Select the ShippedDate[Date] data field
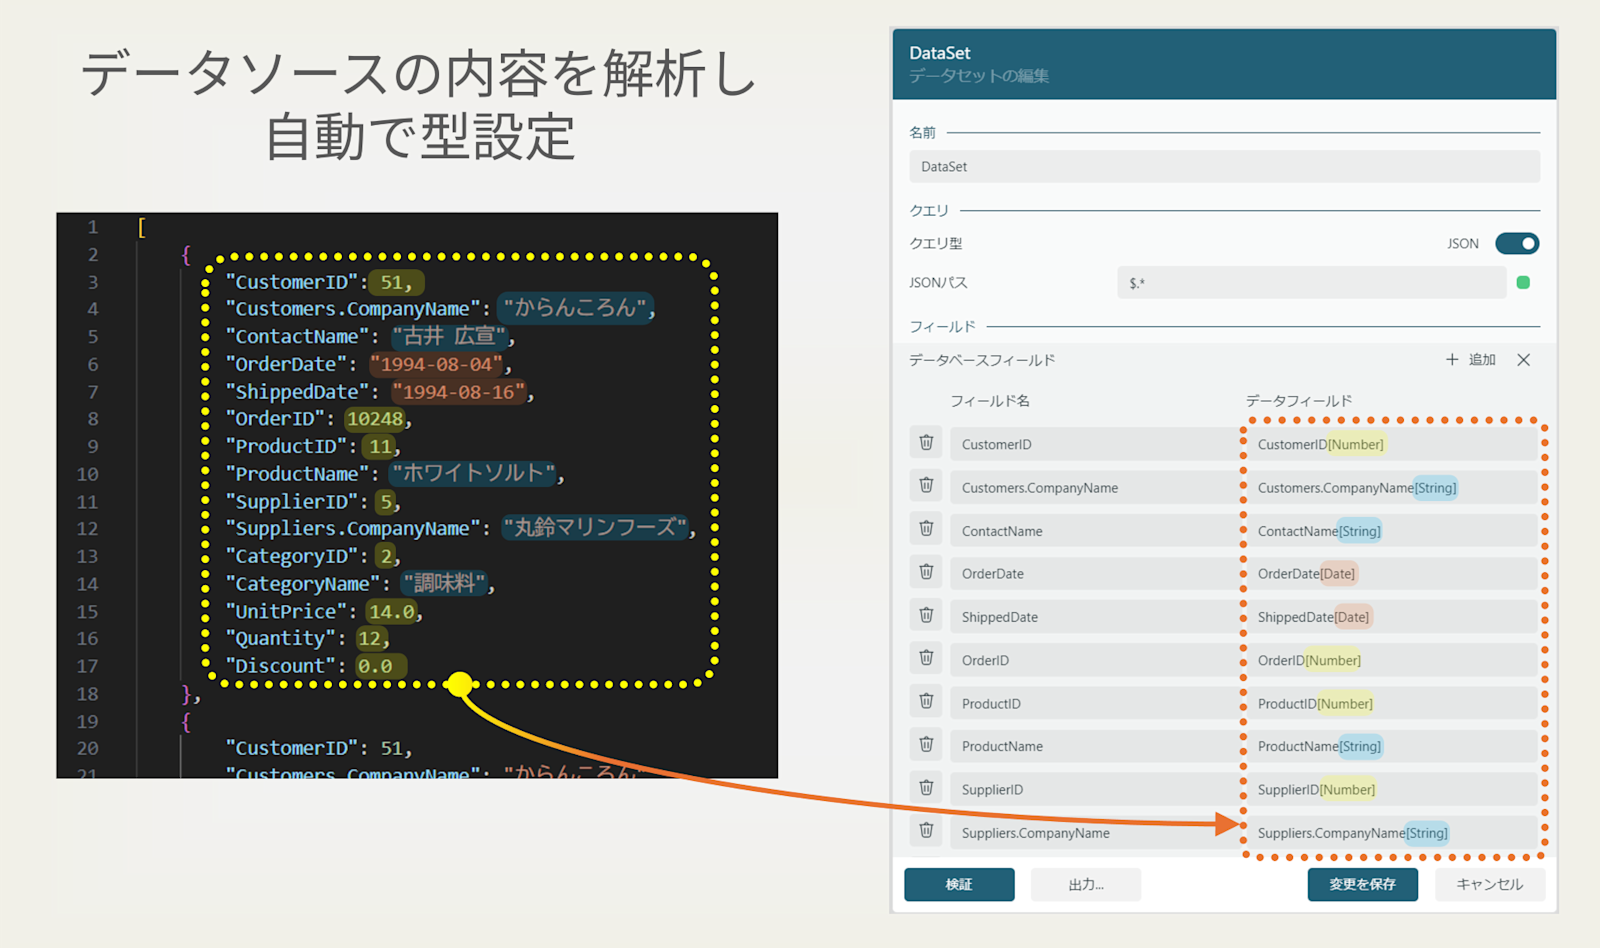1600x948 pixels. tap(1392, 616)
